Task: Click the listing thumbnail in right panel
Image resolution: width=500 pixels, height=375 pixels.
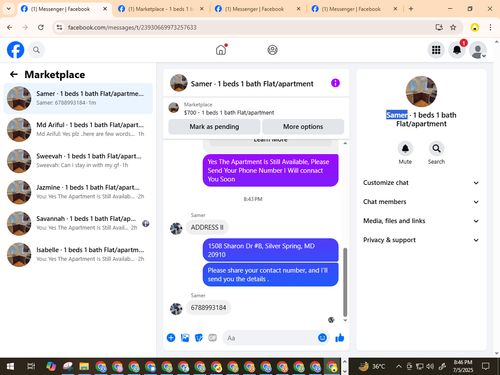Action: (x=421, y=91)
